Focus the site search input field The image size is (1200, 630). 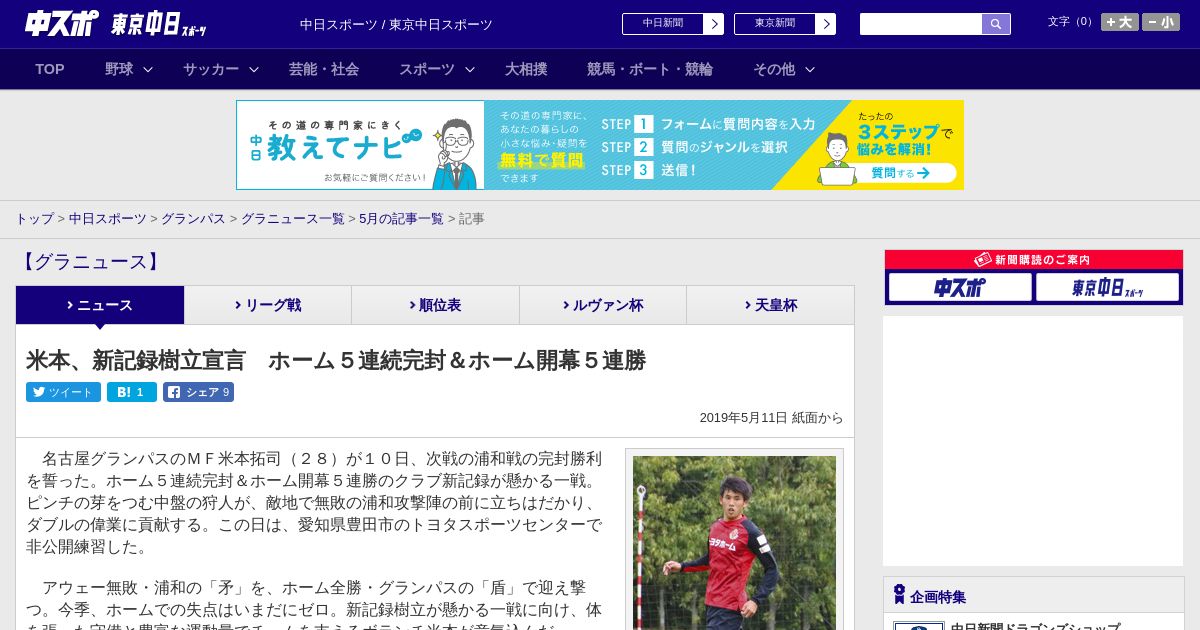pos(921,24)
